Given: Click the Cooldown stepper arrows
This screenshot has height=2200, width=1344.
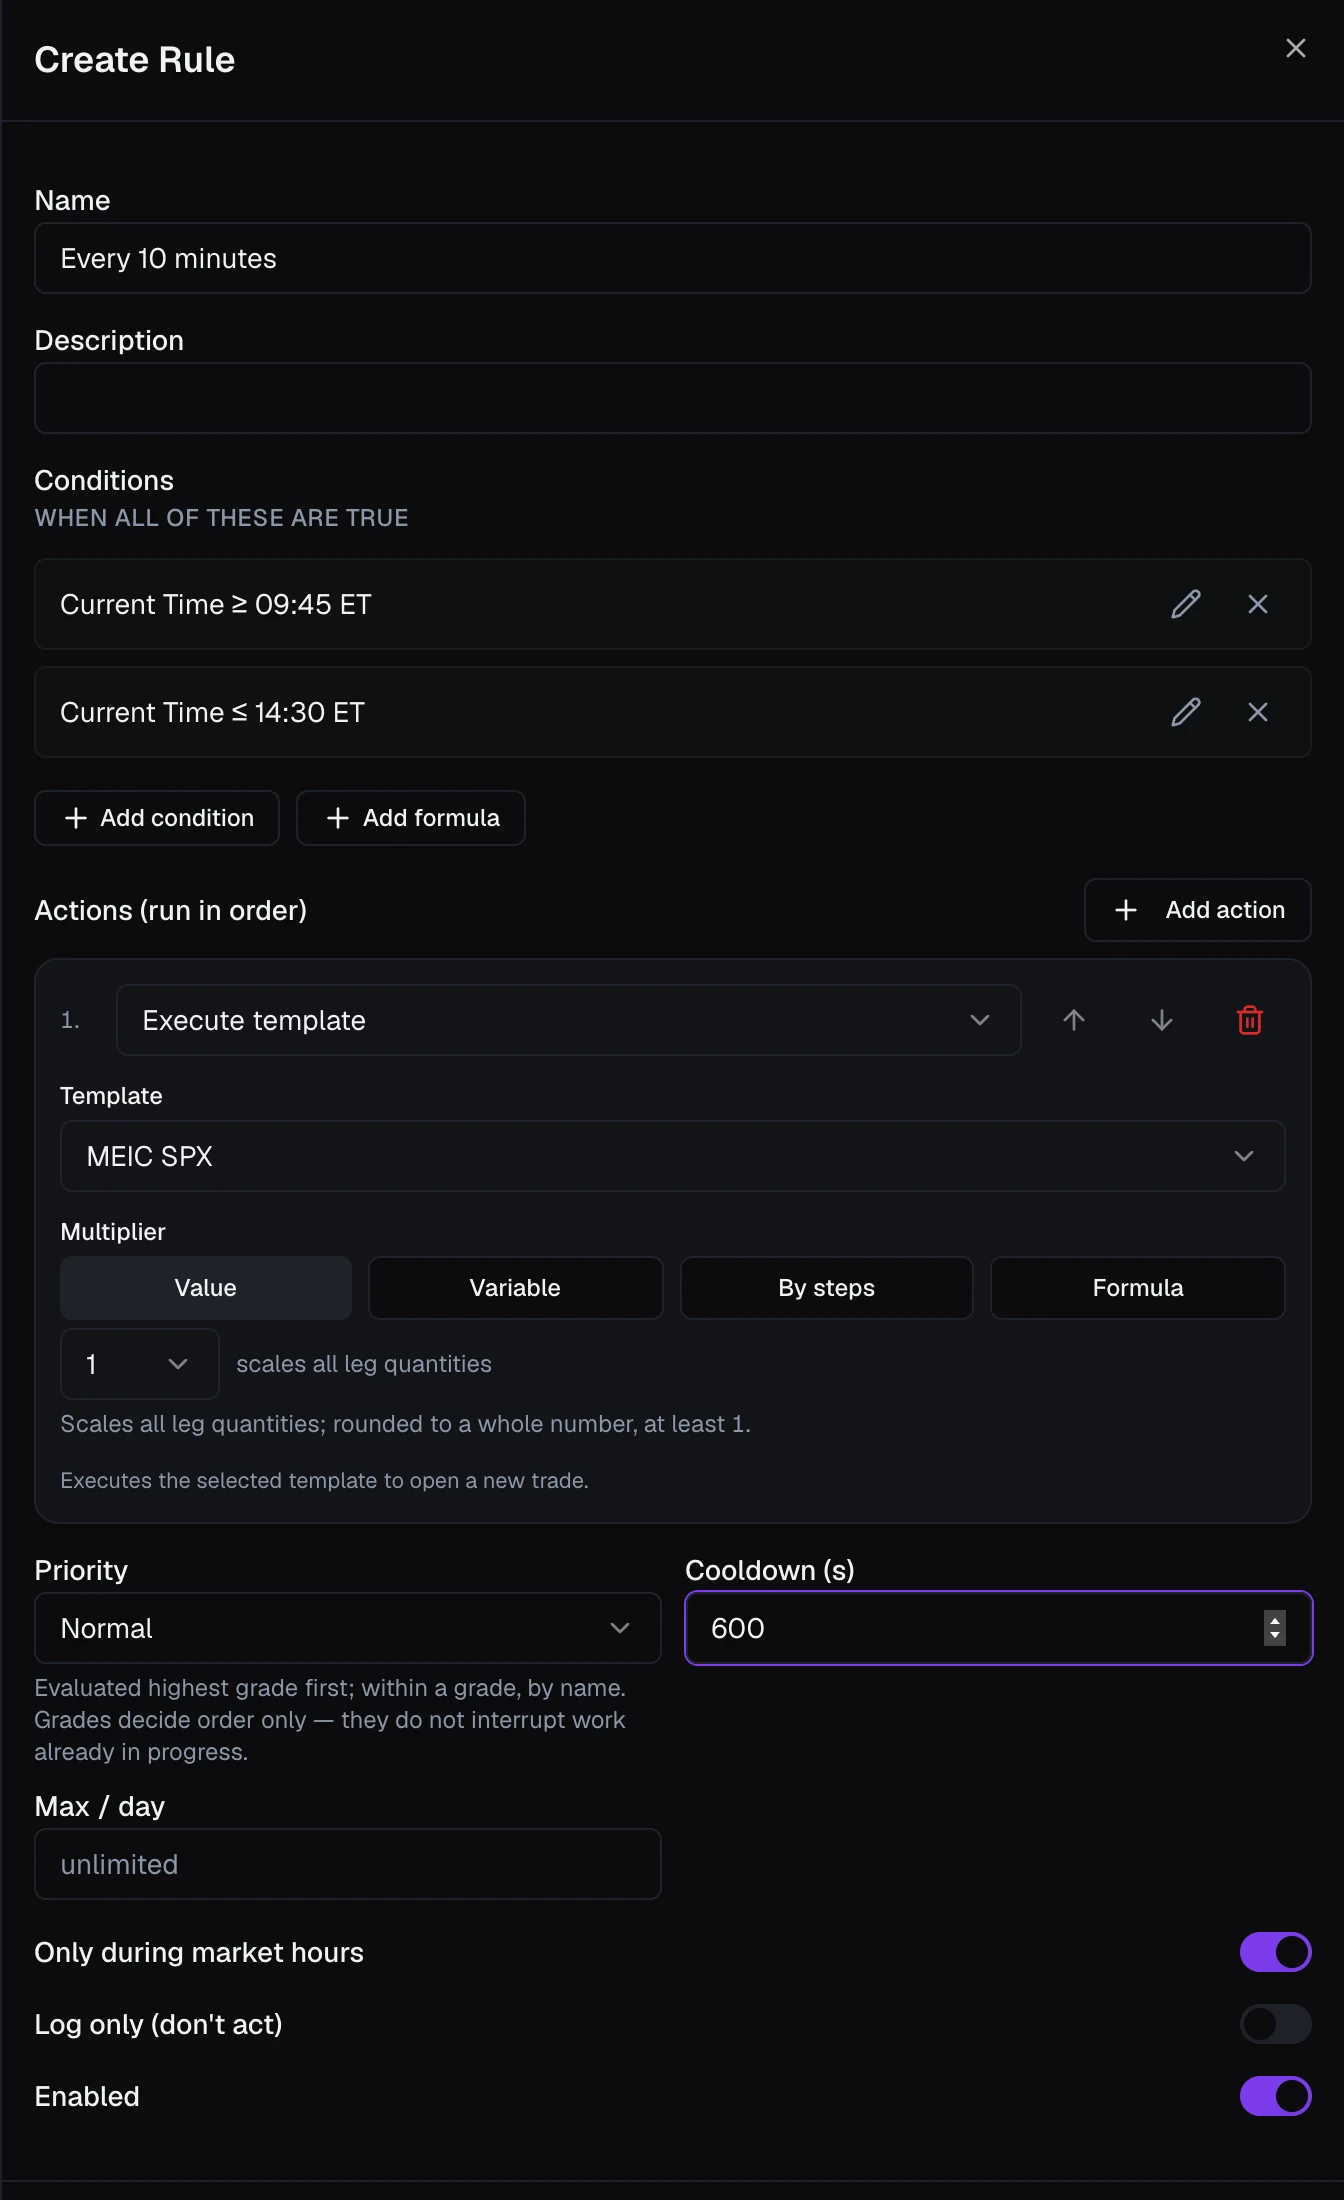Looking at the screenshot, I should pyautogui.click(x=1275, y=1628).
